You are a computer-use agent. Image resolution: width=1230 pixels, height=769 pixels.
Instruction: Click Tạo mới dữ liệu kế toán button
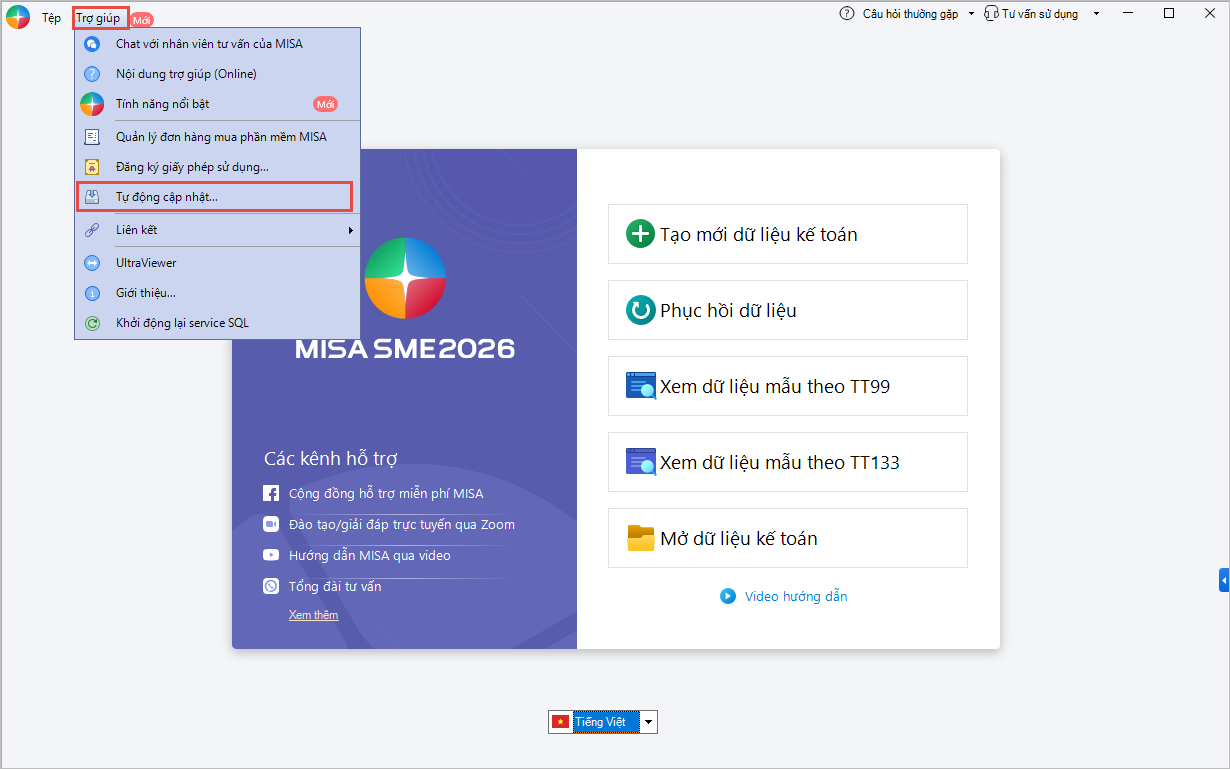click(x=787, y=234)
